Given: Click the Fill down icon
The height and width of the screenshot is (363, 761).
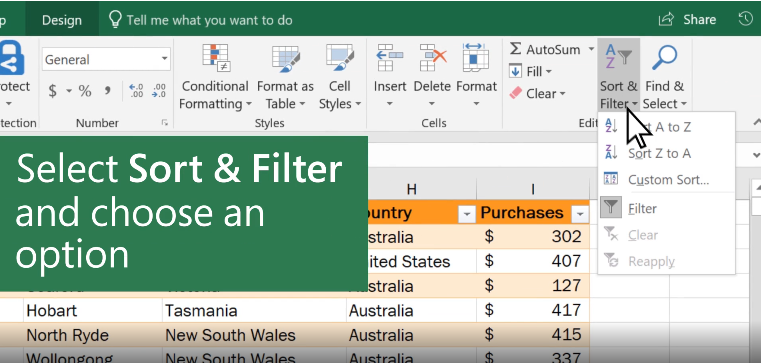Looking at the screenshot, I should click(x=515, y=71).
